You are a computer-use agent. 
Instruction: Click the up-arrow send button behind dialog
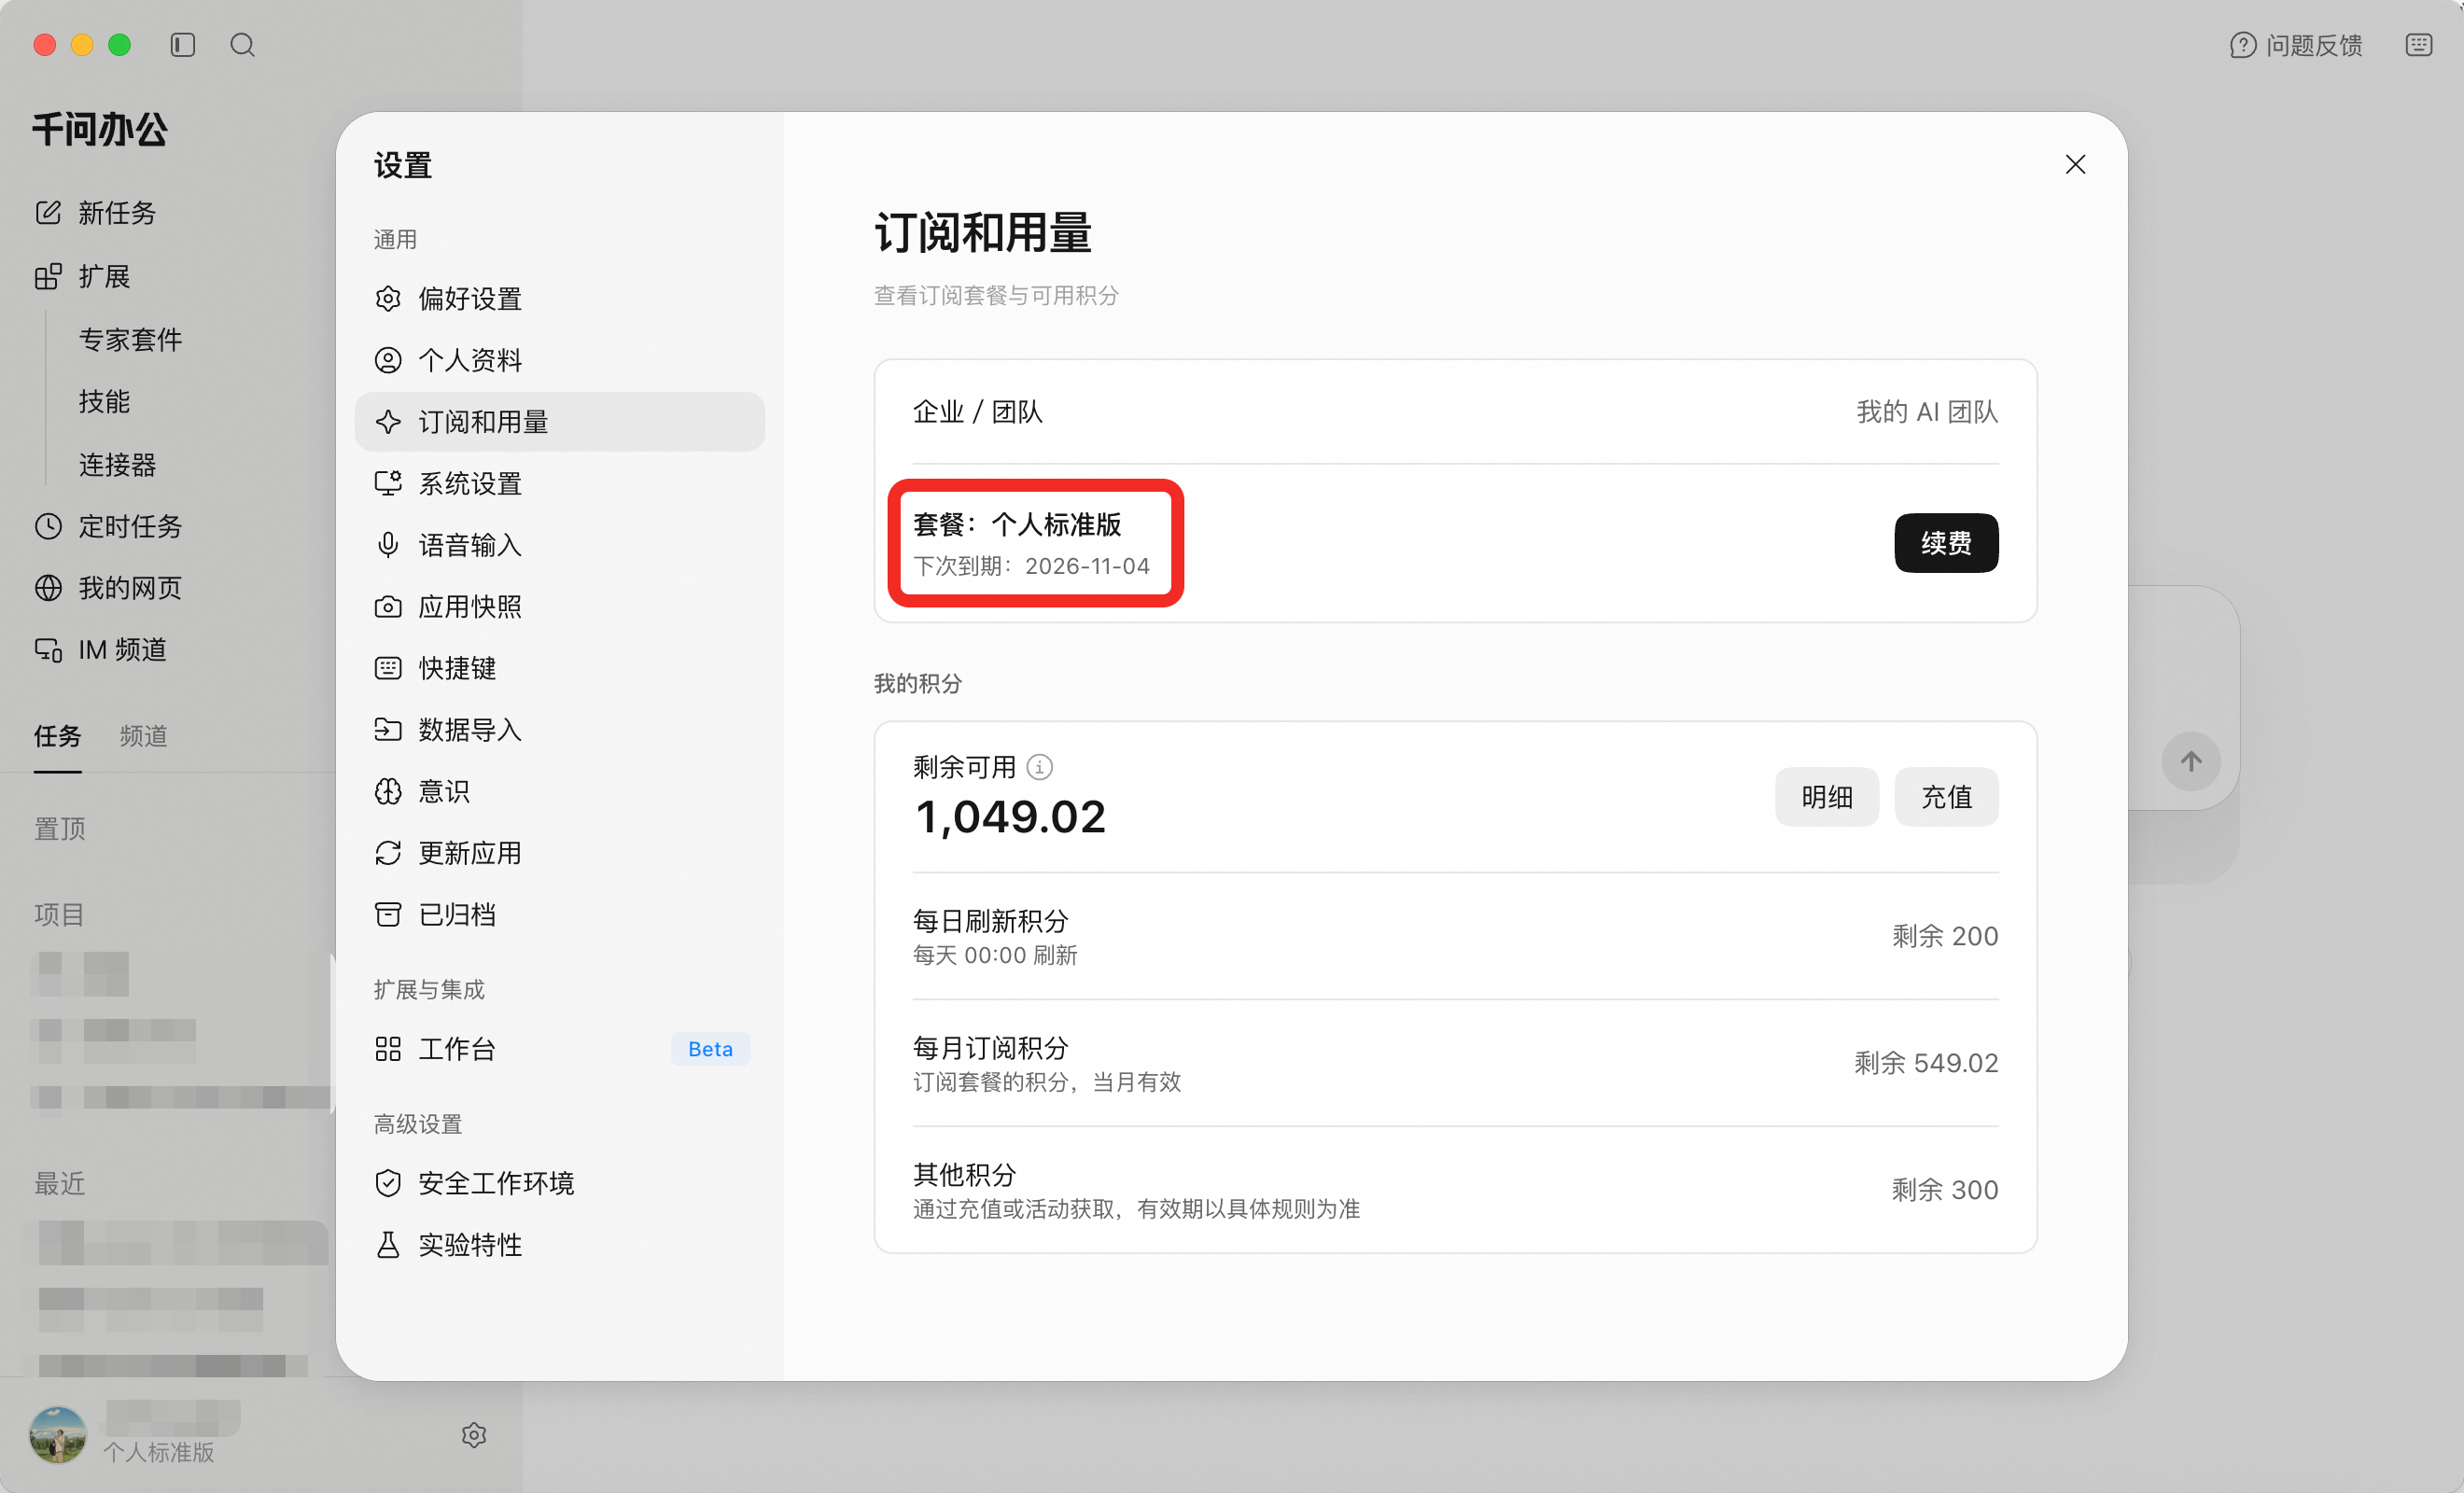[2190, 762]
